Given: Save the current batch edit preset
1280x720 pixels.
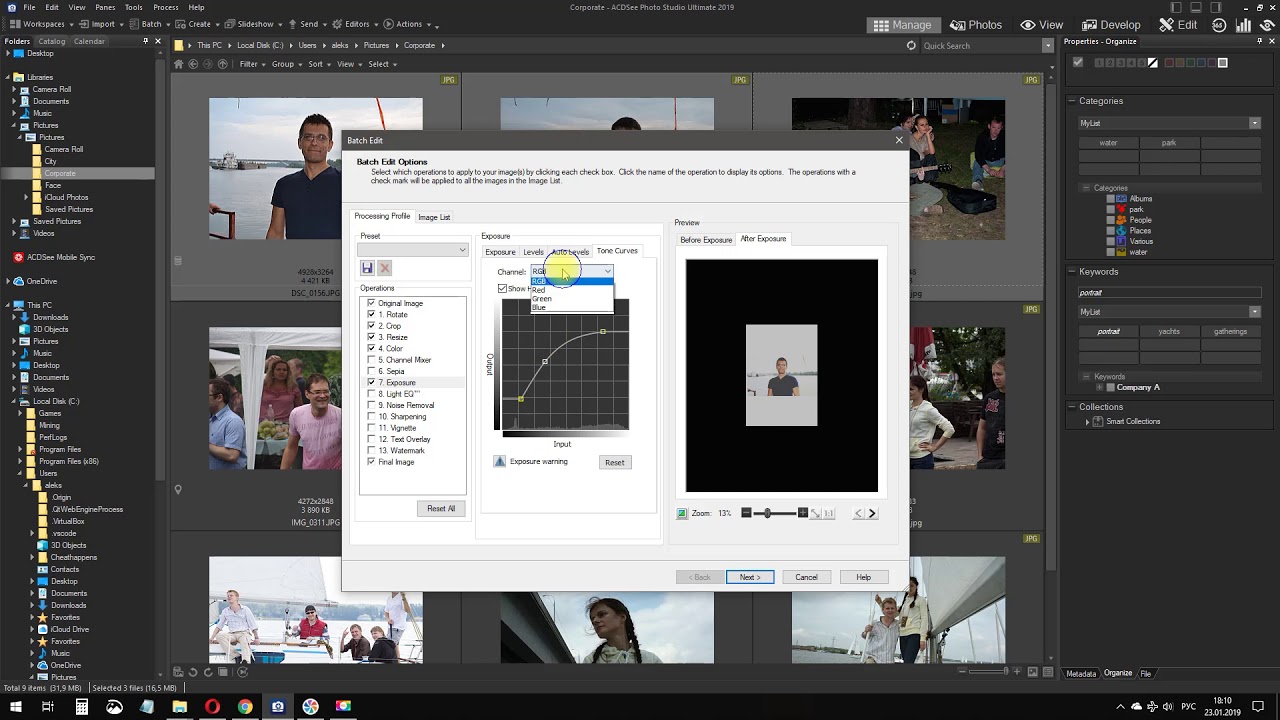Looking at the screenshot, I should pos(367,268).
